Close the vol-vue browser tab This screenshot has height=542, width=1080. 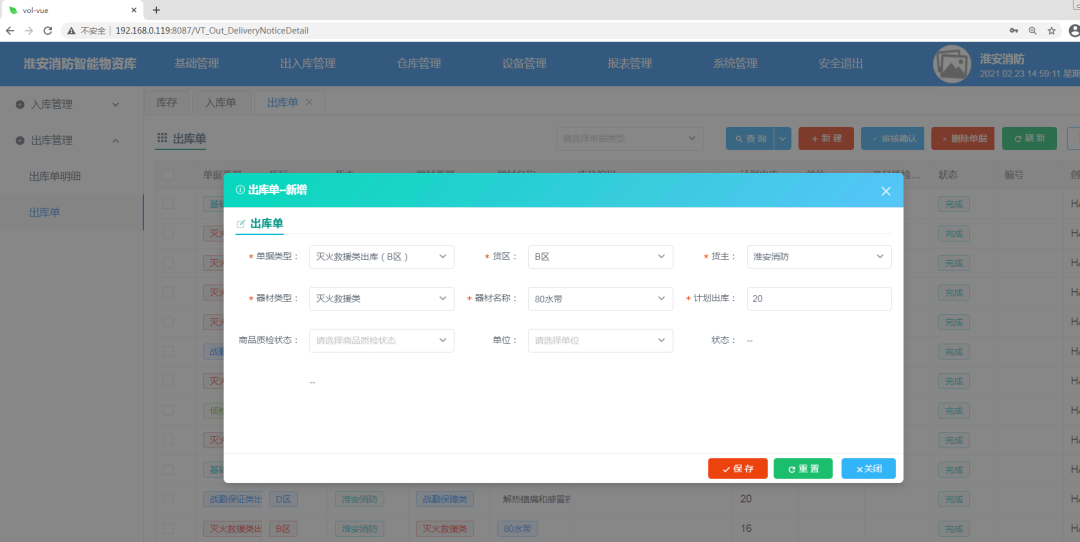point(134,10)
